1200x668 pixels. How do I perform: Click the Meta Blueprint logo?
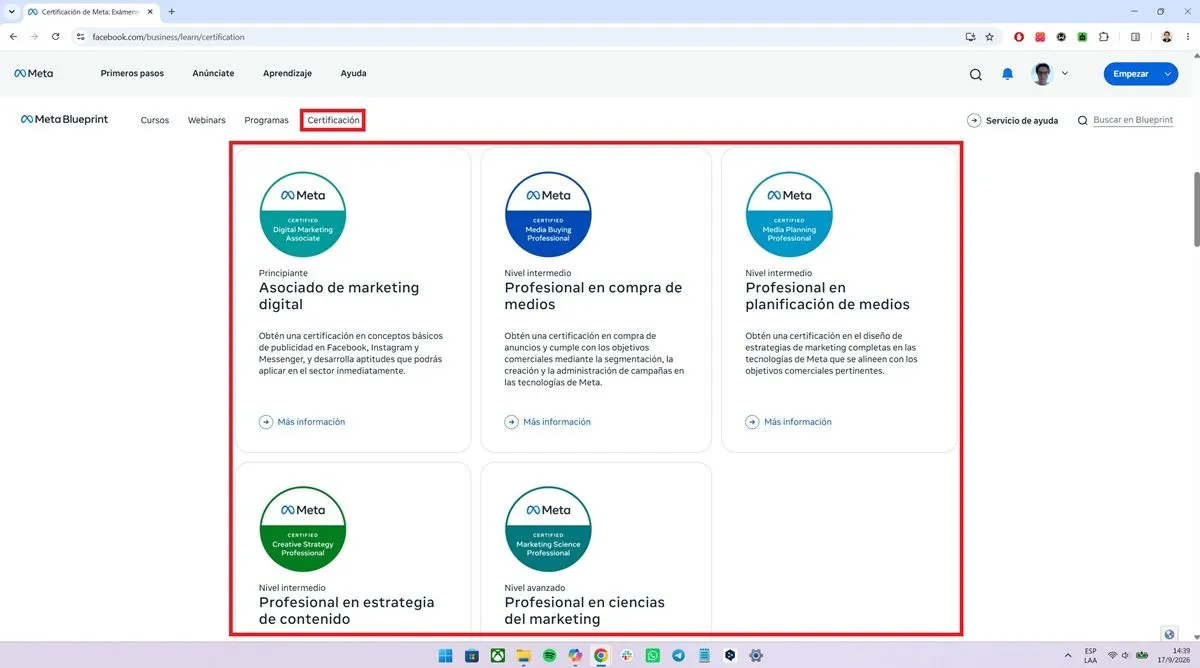[x=64, y=120]
